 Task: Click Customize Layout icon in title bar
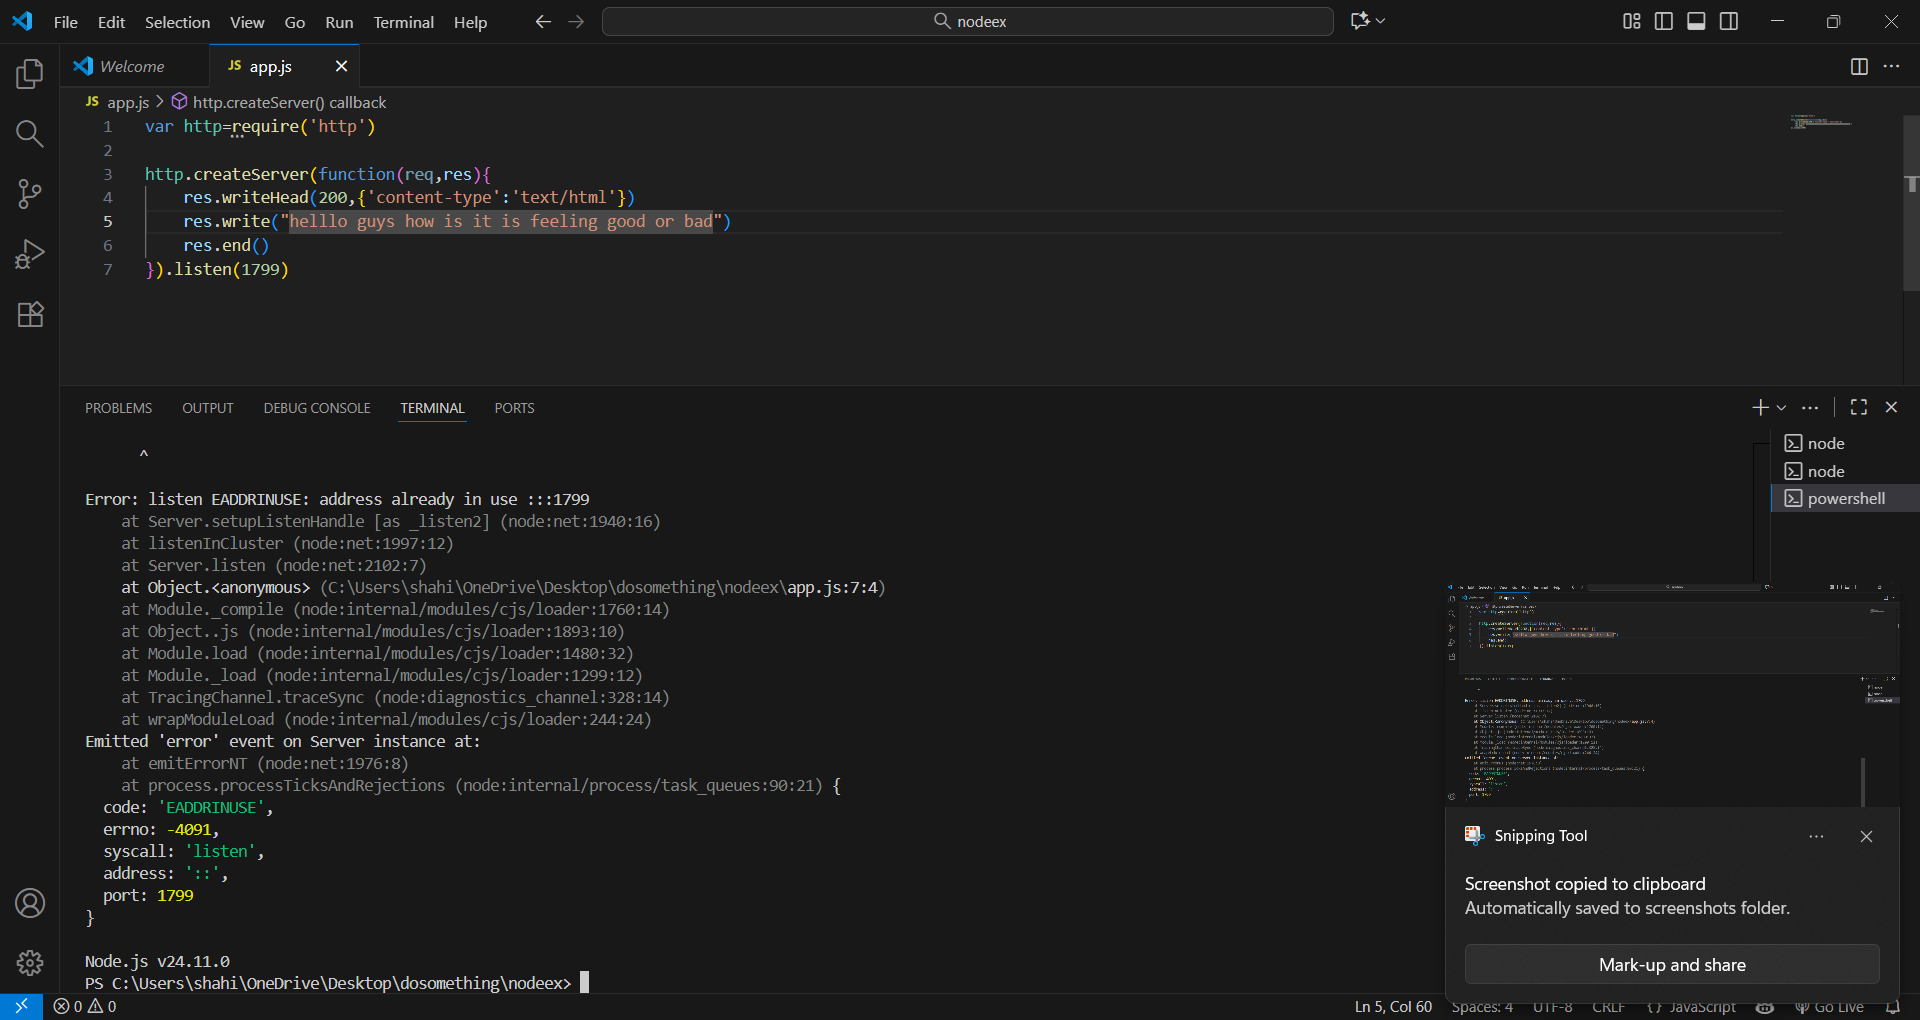click(x=1632, y=21)
